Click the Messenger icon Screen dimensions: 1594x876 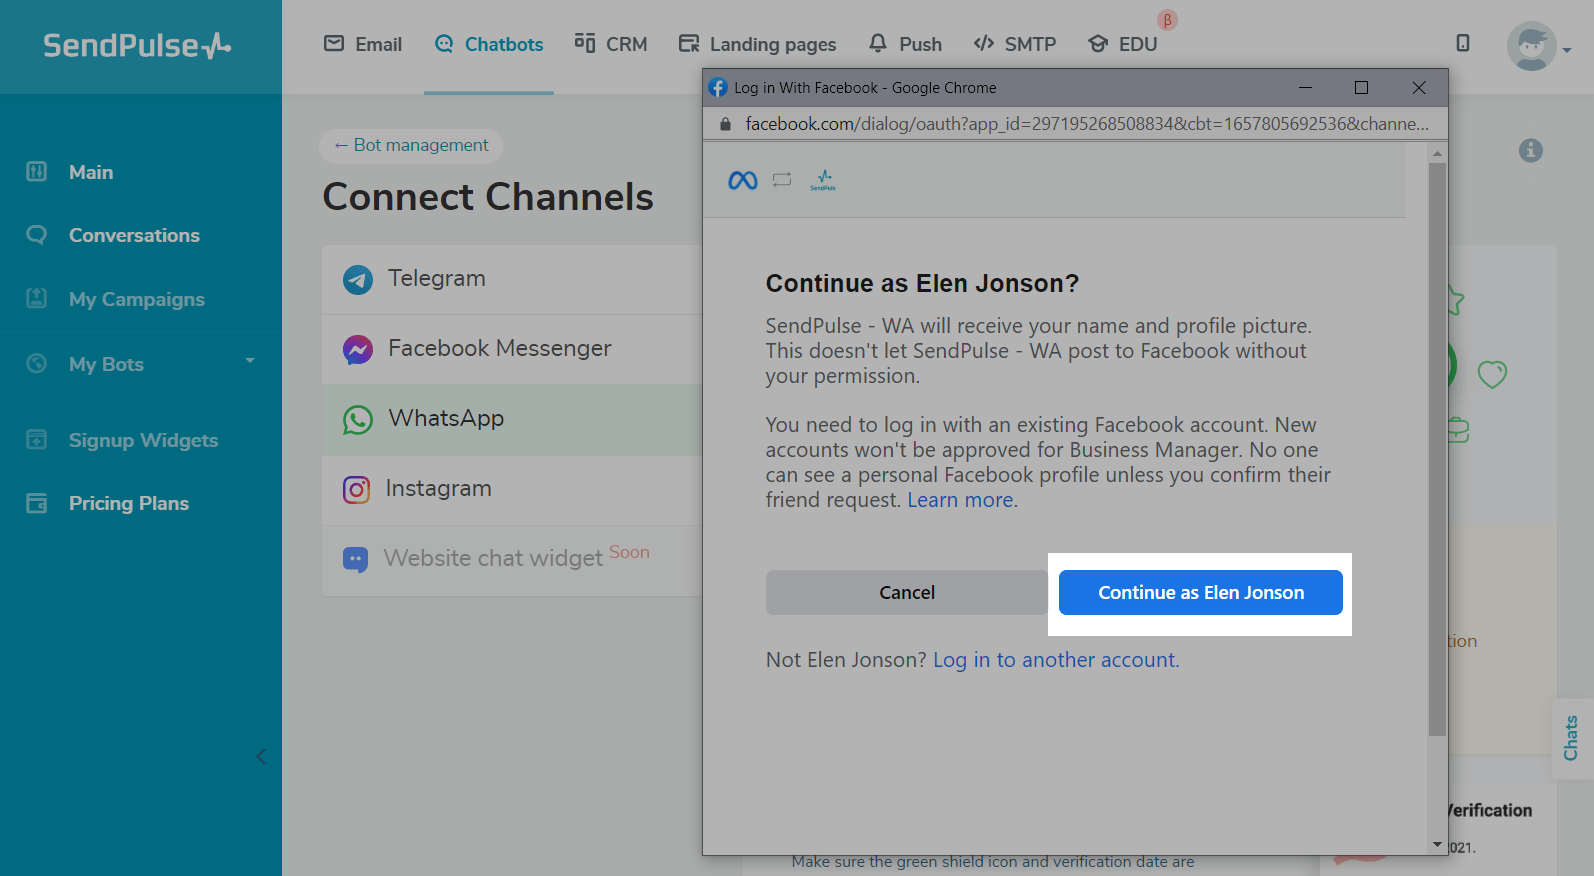pyautogui.click(x=358, y=349)
